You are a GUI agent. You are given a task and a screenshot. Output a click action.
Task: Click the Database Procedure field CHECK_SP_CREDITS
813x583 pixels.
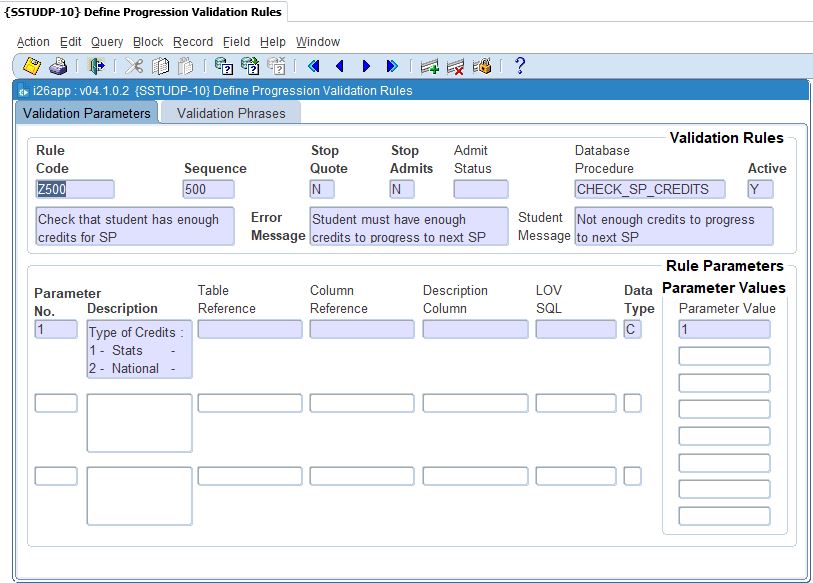pyautogui.click(x=648, y=189)
